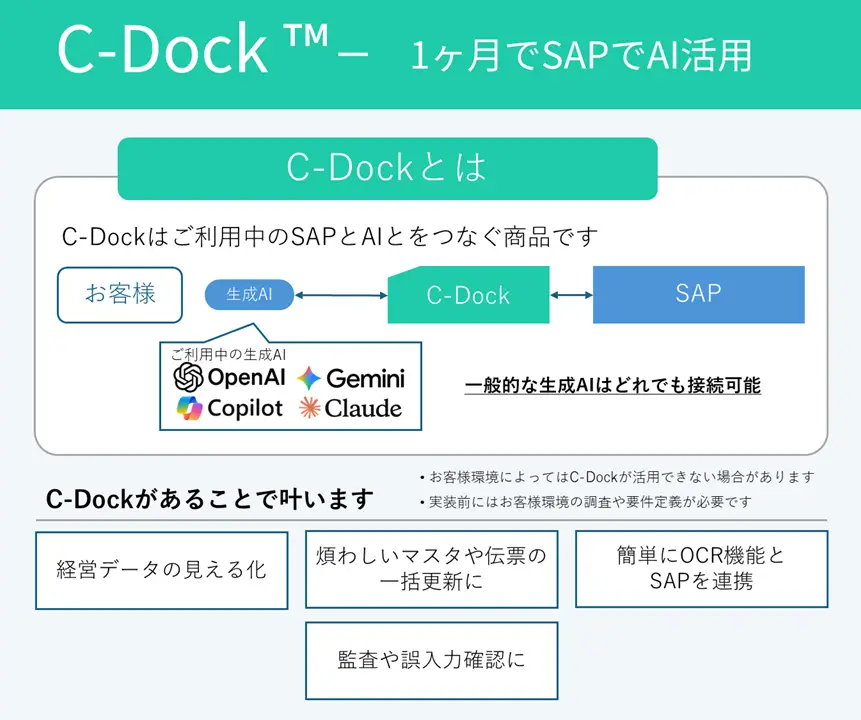The image size is (861, 720).
Task: Select the 経営データの見える化 box
Action: pos(162,570)
